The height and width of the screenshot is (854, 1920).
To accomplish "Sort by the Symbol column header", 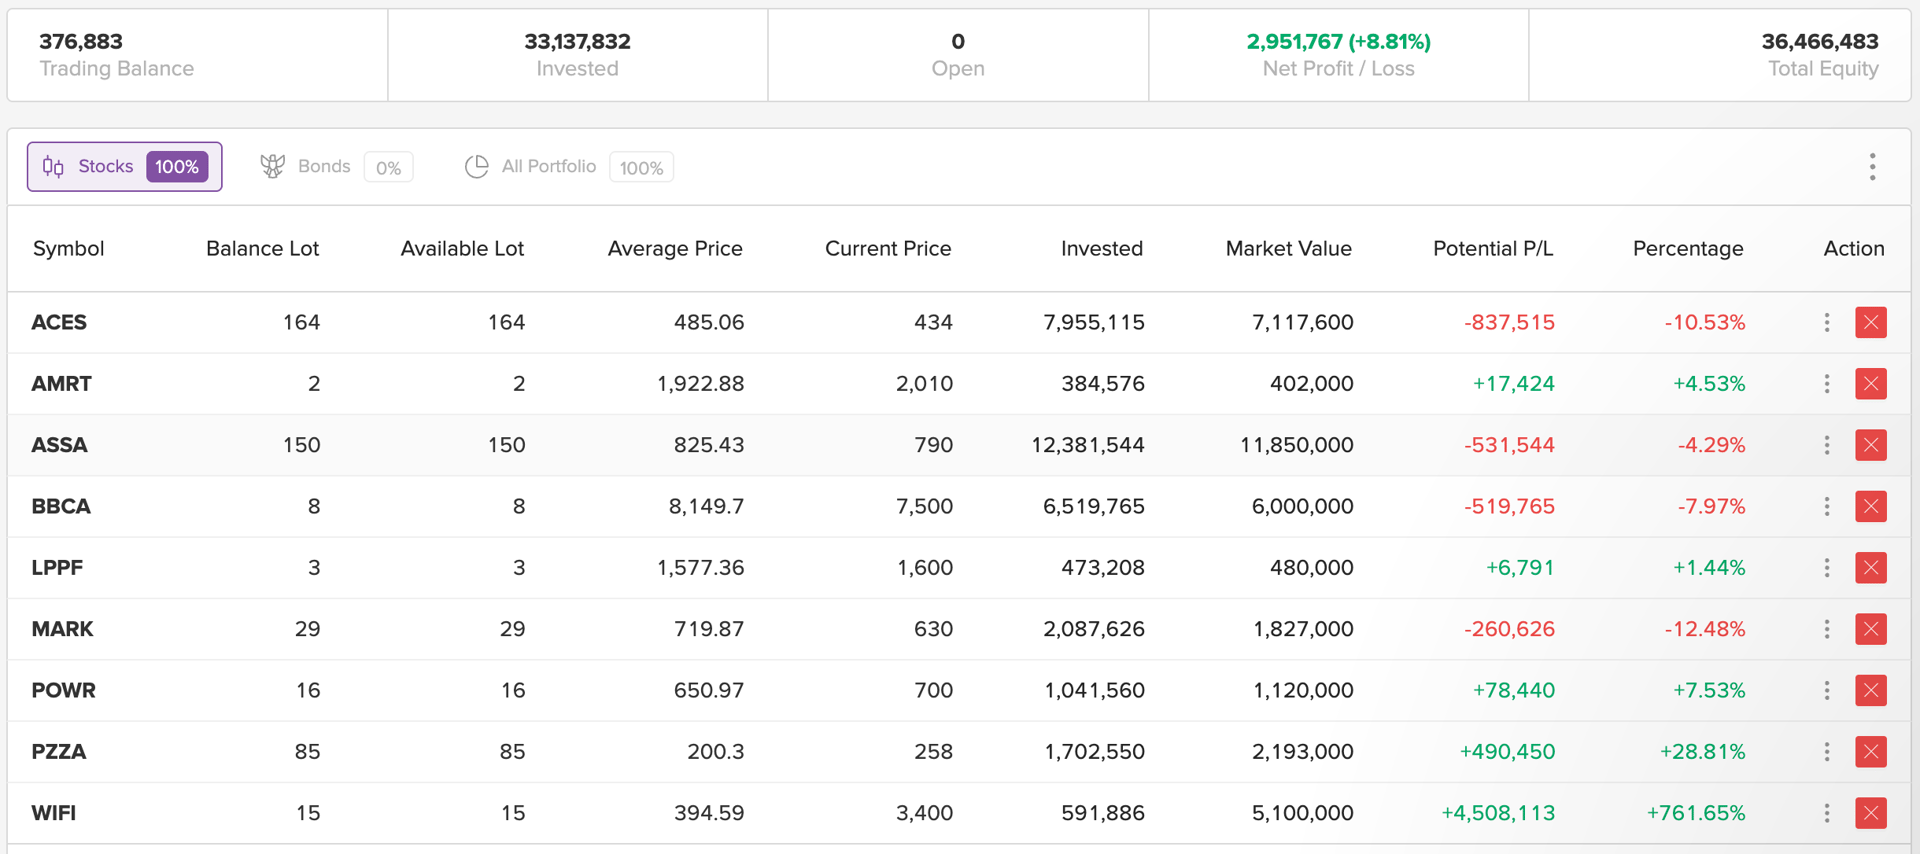I will coord(68,249).
